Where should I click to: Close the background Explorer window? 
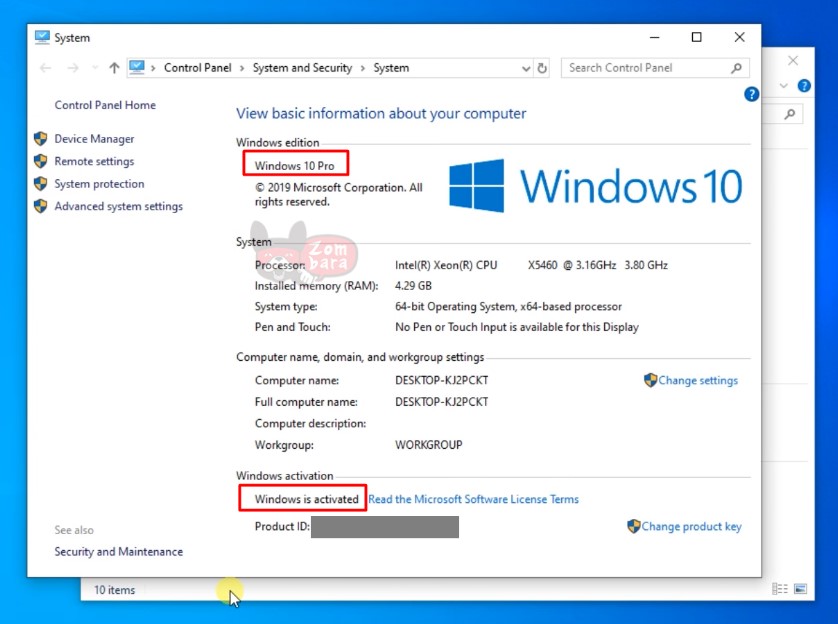point(793,60)
